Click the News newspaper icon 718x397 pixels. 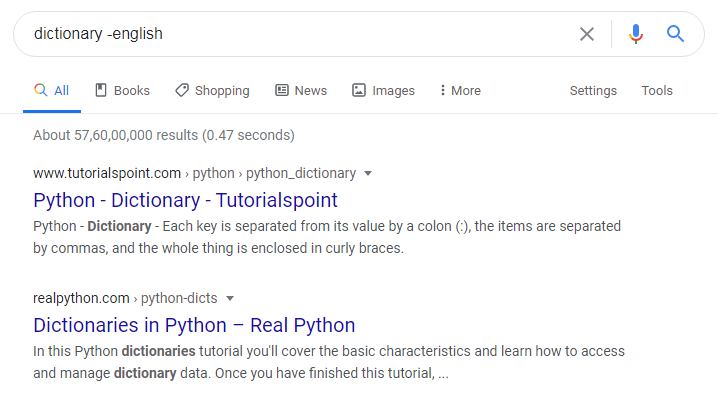pyautogui.click(x=282, y=90)
